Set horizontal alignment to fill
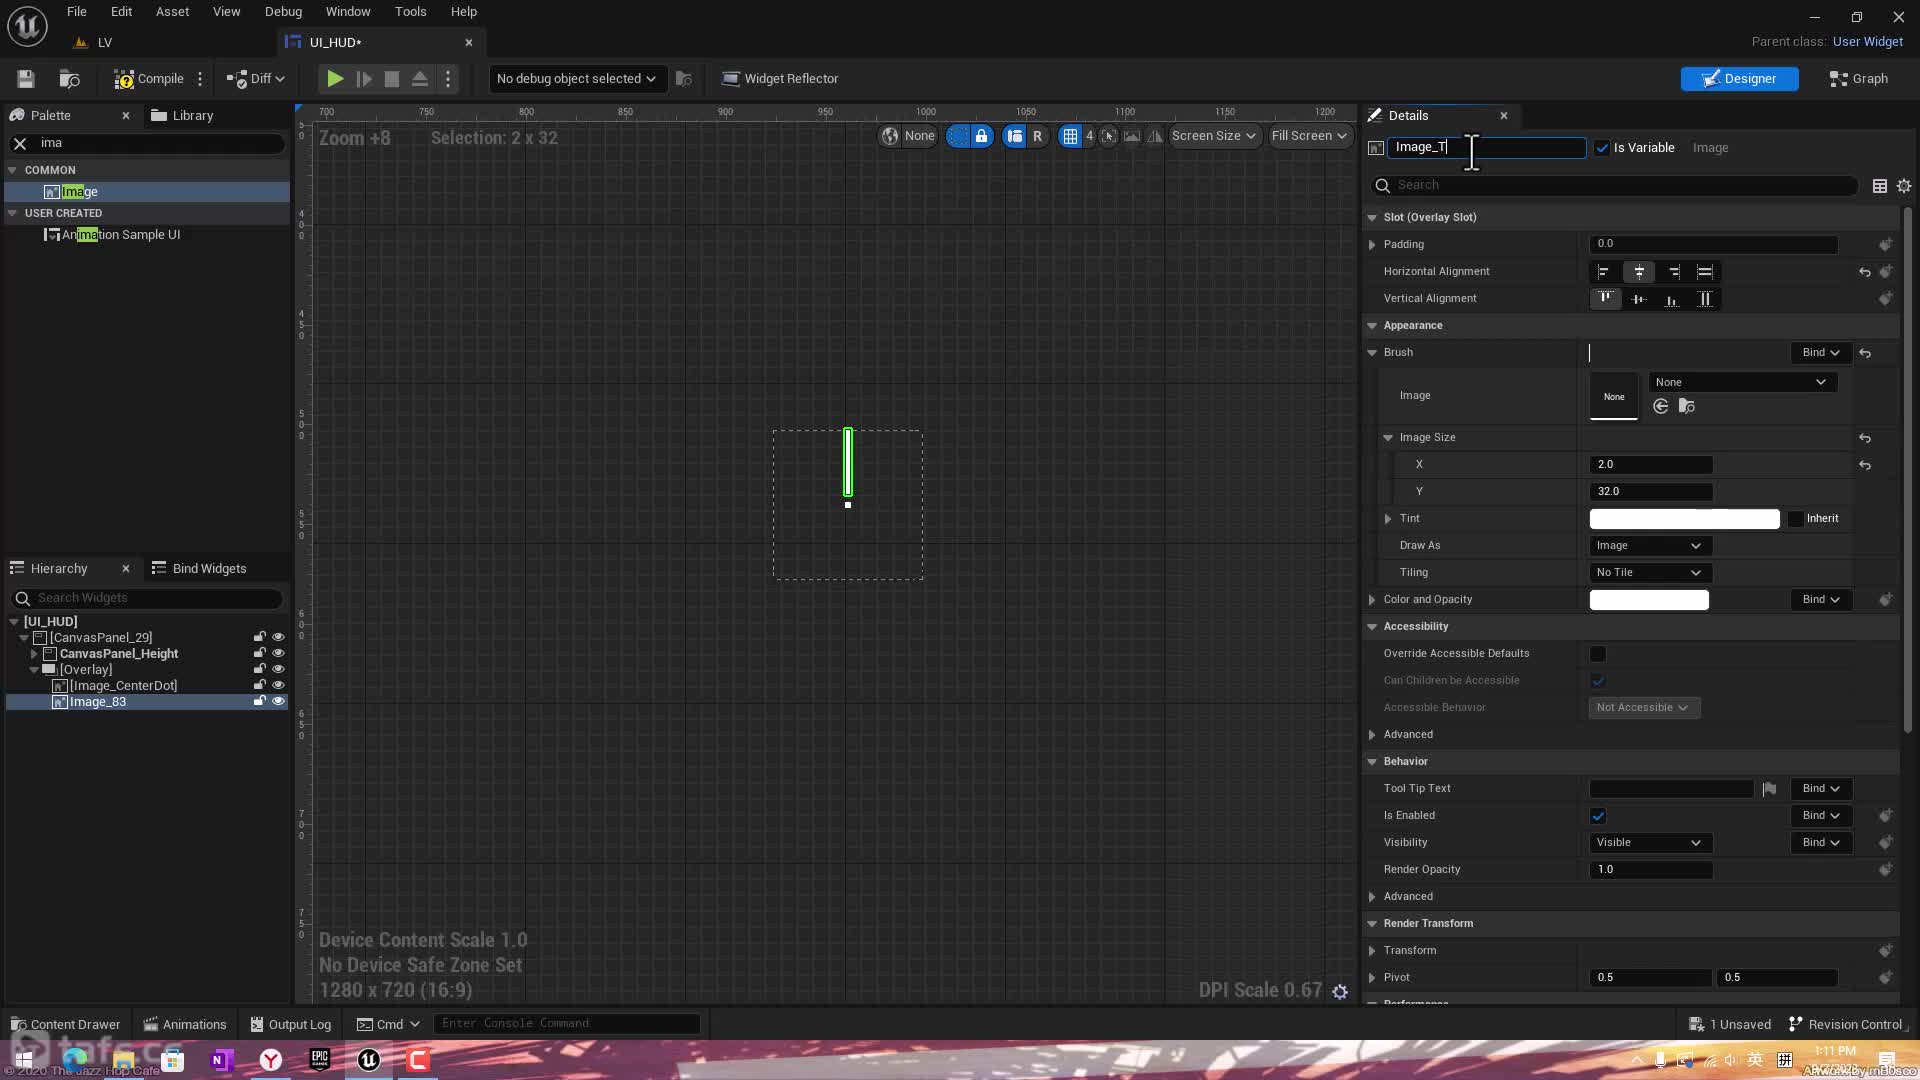Screen dimensions: 1920x1080 [1705, 272]
